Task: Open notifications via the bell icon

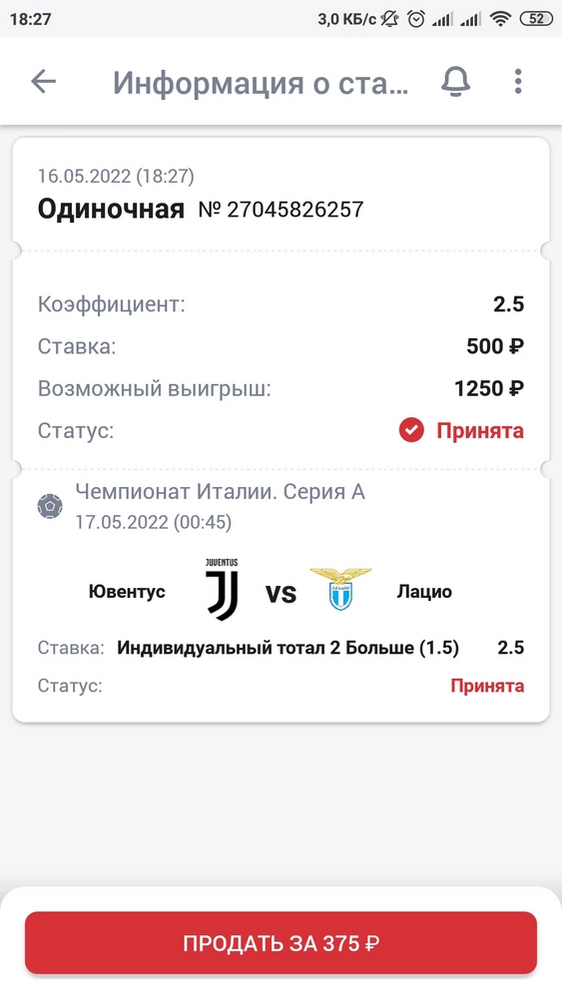Action: coord(456,82)
